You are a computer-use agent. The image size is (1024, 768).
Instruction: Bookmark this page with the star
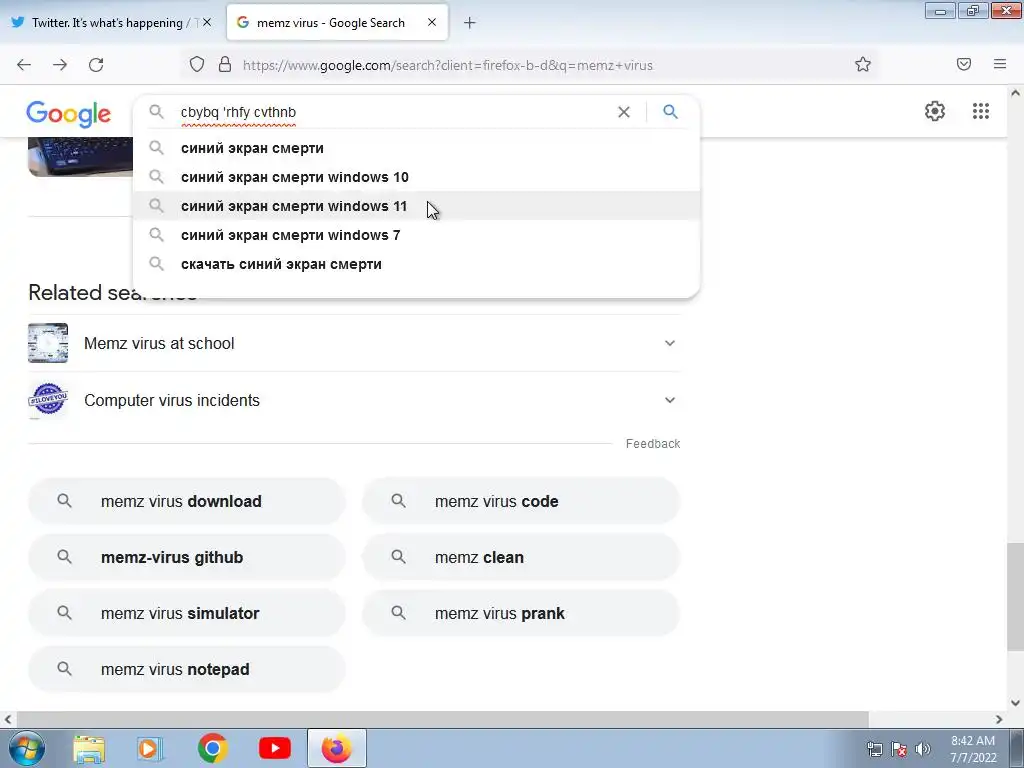click(863, 64)
